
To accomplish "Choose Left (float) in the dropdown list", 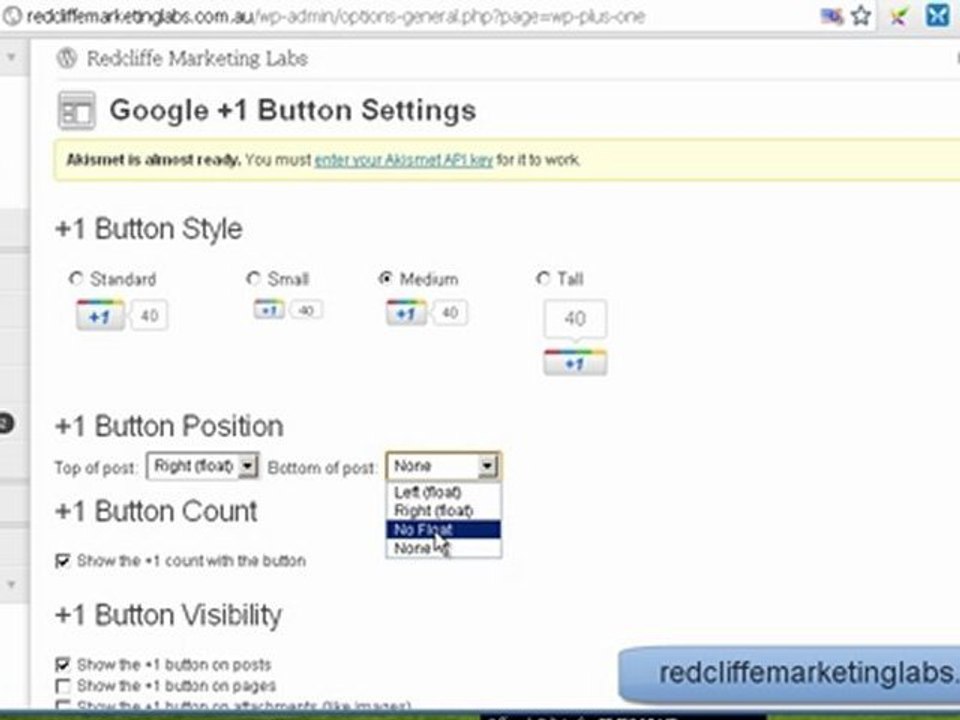I will coord(443,492).
